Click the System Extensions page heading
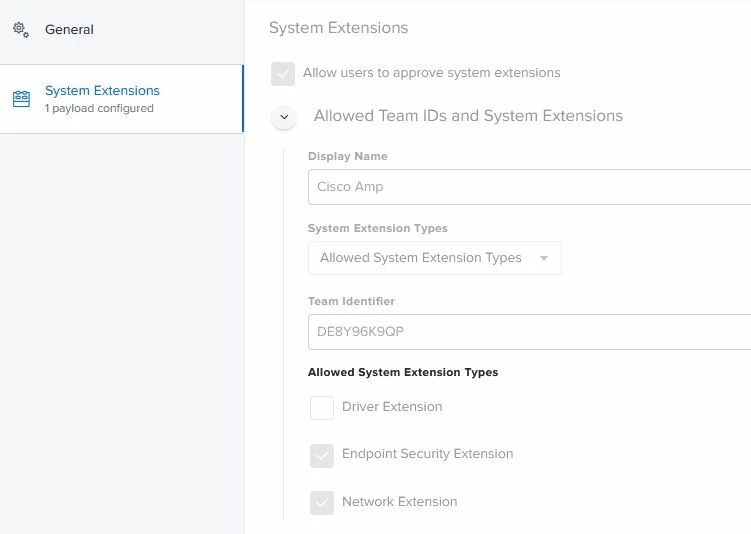 pos(338,28)
